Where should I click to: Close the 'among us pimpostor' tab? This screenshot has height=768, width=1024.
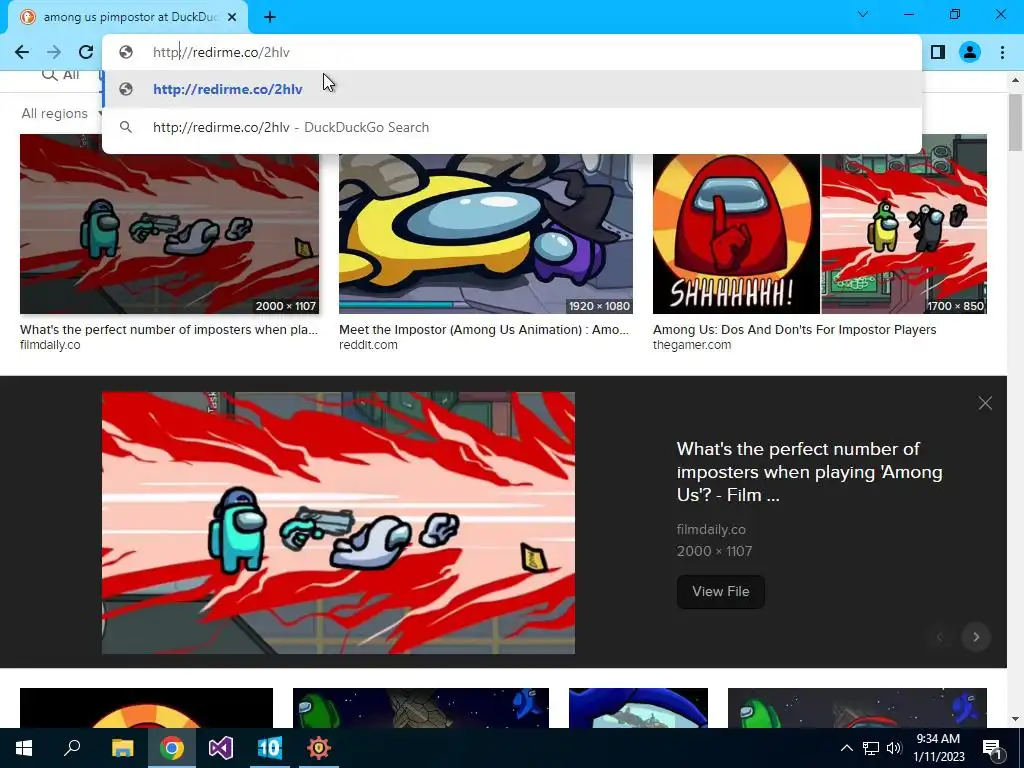232,17
